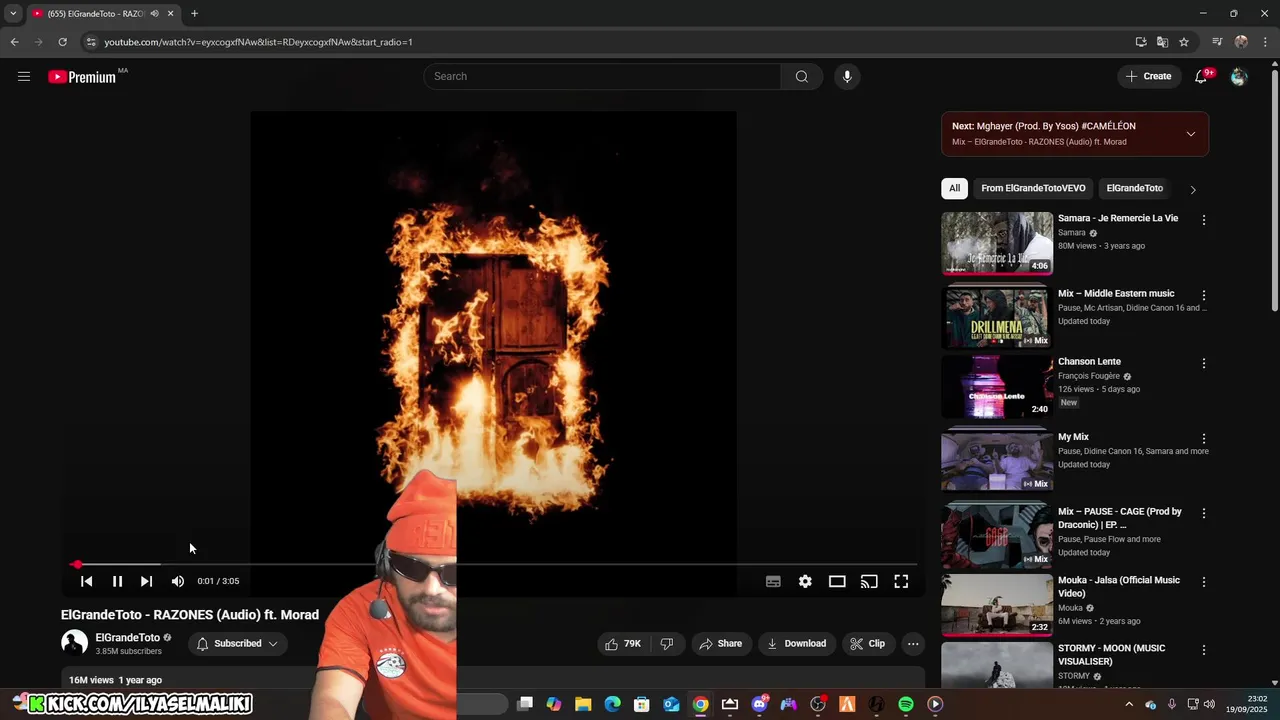Open File Explorer from taskbar

583,704
